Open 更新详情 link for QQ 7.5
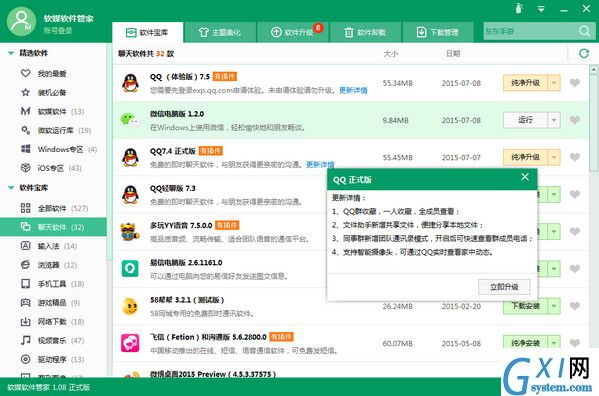The width and height of the screenshot is (599, 396). [353, 90]
